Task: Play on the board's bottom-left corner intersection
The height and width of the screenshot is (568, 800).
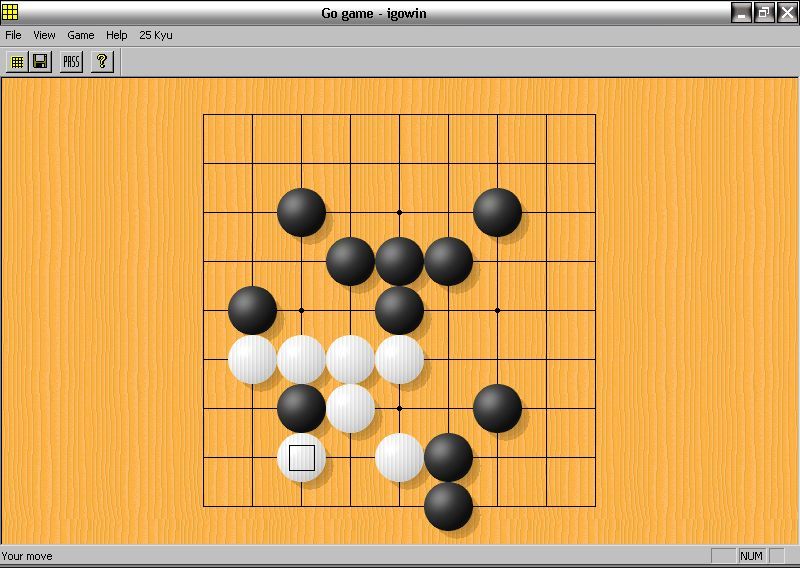Action: tap(204, 506)
